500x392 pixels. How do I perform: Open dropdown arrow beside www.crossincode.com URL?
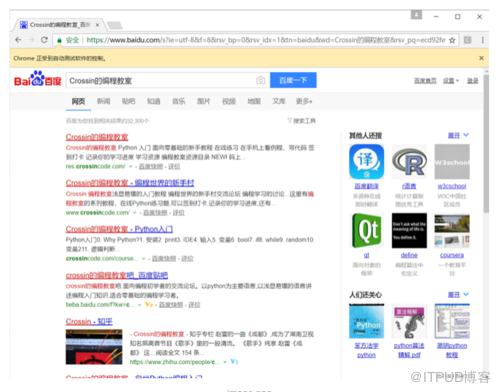coord(135,213)
